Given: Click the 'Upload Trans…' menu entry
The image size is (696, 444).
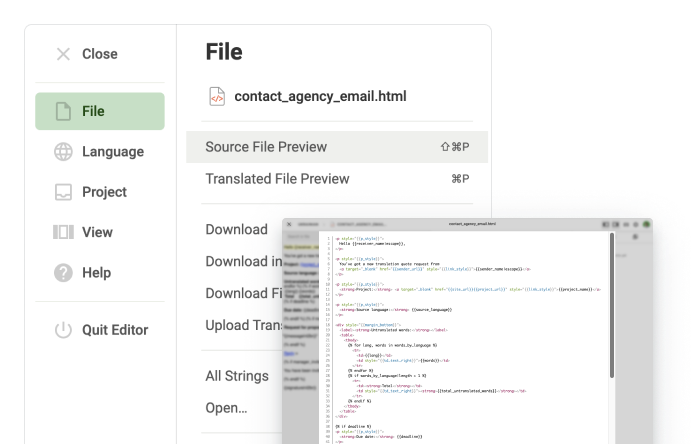Looking at the screenshot, I should 242,325.
